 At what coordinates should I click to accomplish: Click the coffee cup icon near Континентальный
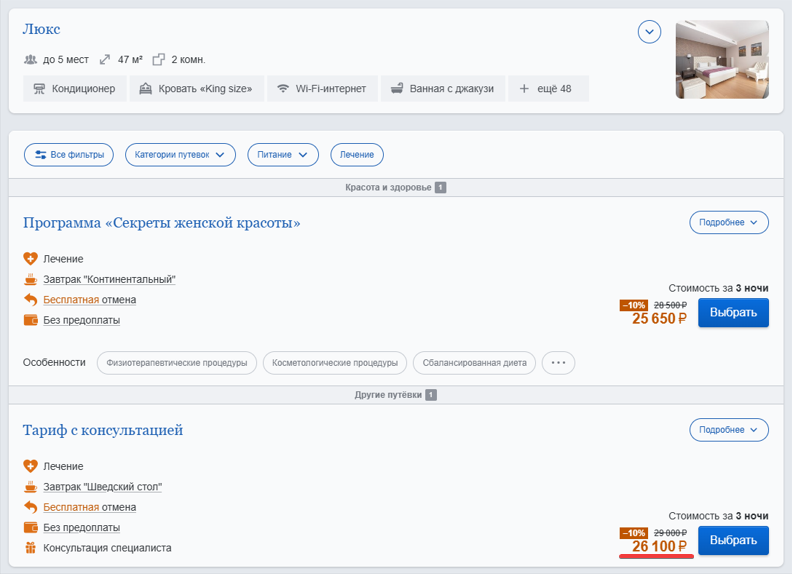(x=31, y=279)
